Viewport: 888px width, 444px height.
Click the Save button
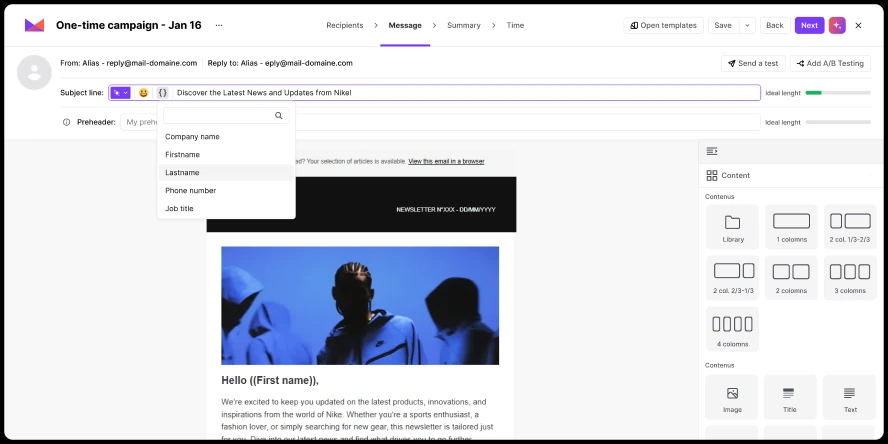tap(723, 25)
